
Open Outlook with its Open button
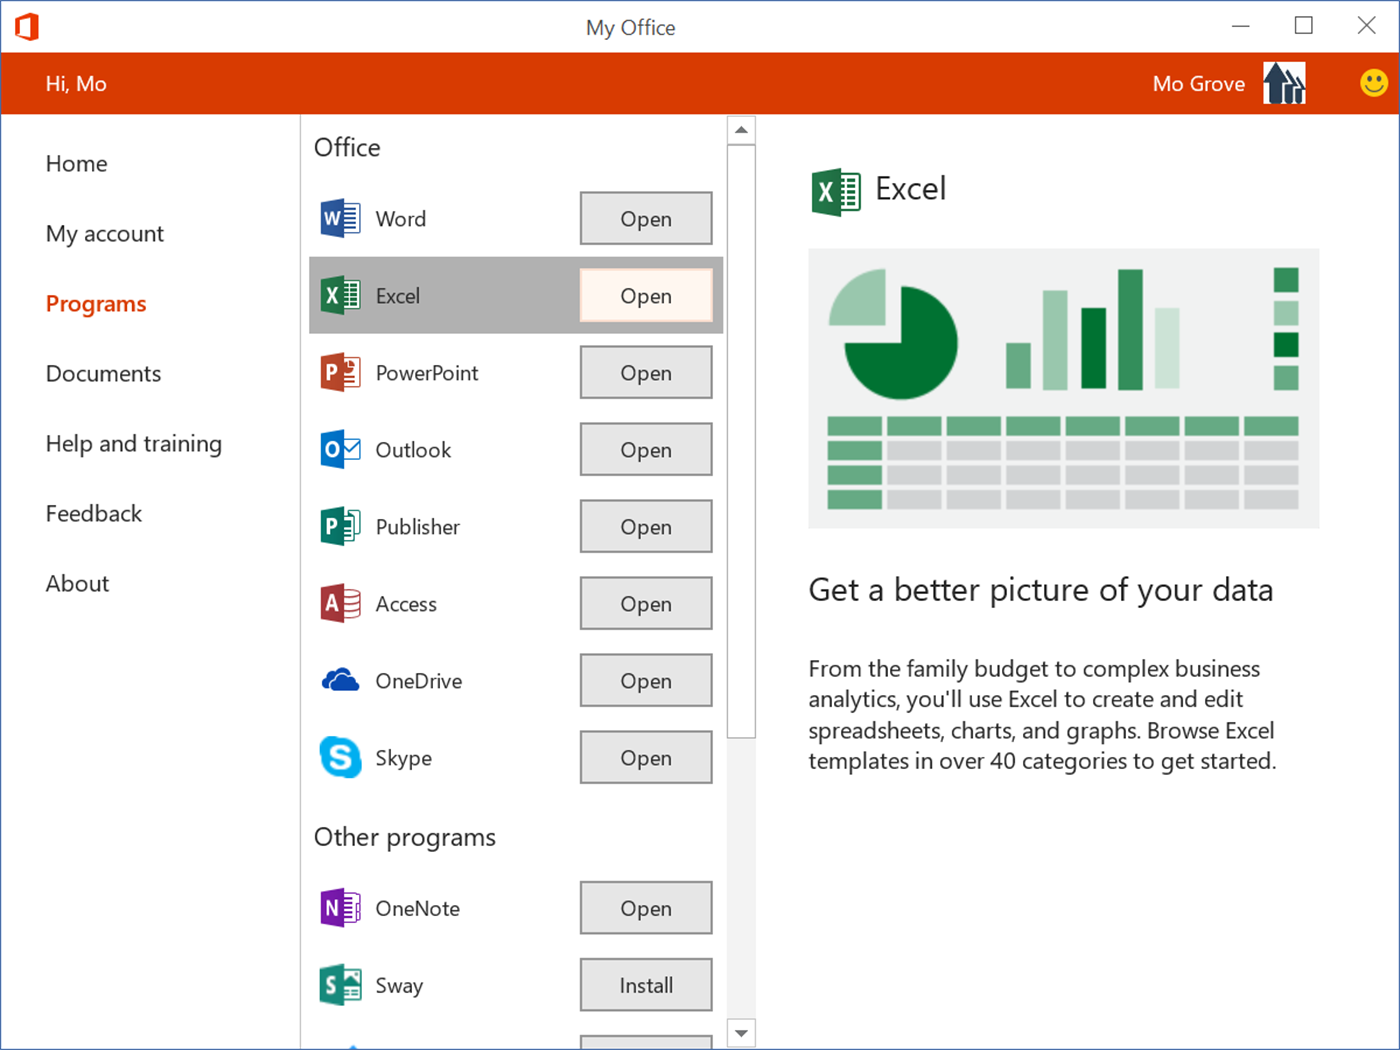(646, 449)
